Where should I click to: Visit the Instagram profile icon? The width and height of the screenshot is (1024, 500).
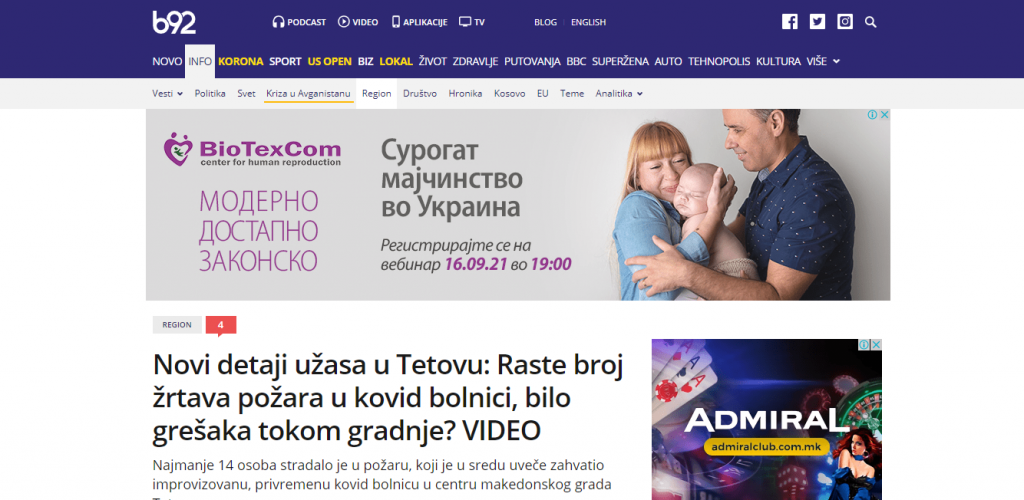click(x=845, y=22)
